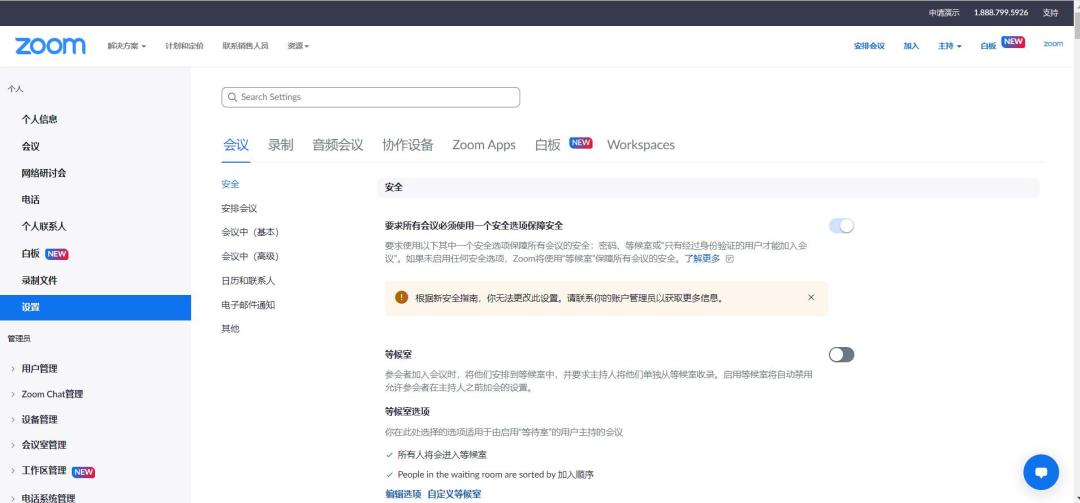1080x503 pixels.
Task: Open the 白板 settings tab
Action: tap(548, 145)
